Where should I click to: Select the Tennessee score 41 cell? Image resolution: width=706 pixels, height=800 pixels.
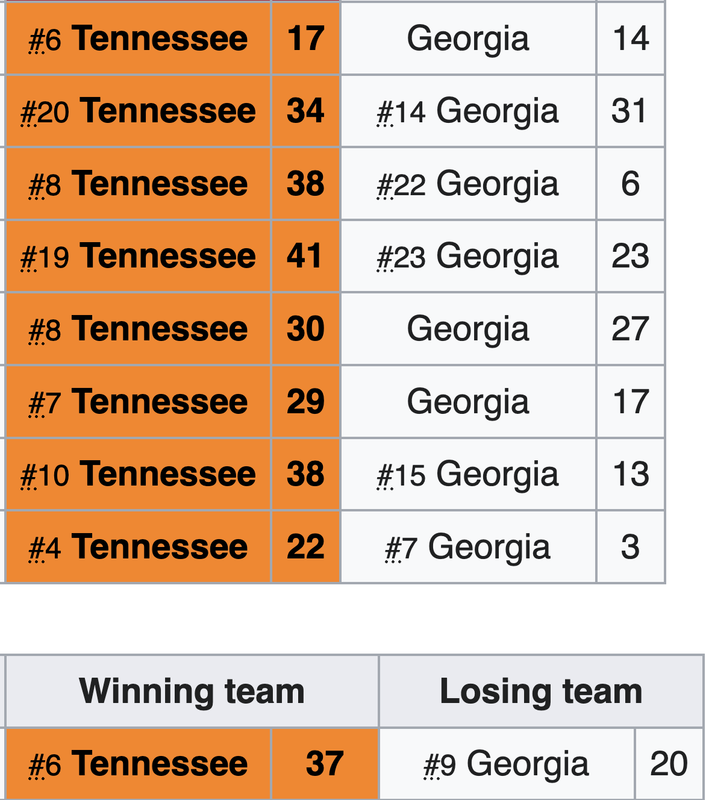[x=306, y=256]
